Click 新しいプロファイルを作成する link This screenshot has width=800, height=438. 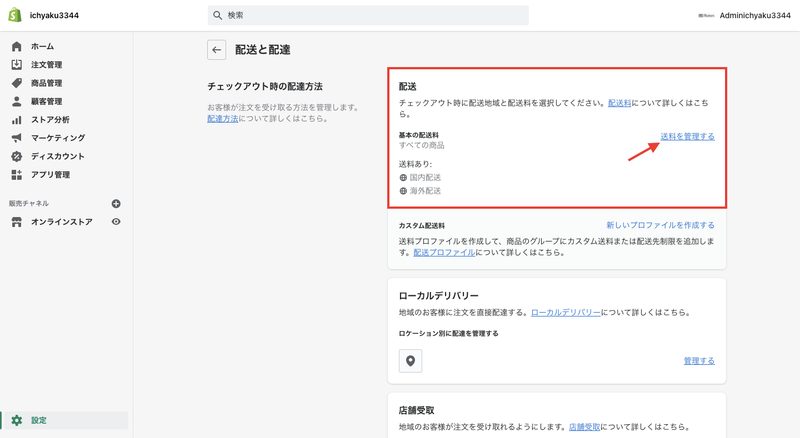click(x=660, y=225)
